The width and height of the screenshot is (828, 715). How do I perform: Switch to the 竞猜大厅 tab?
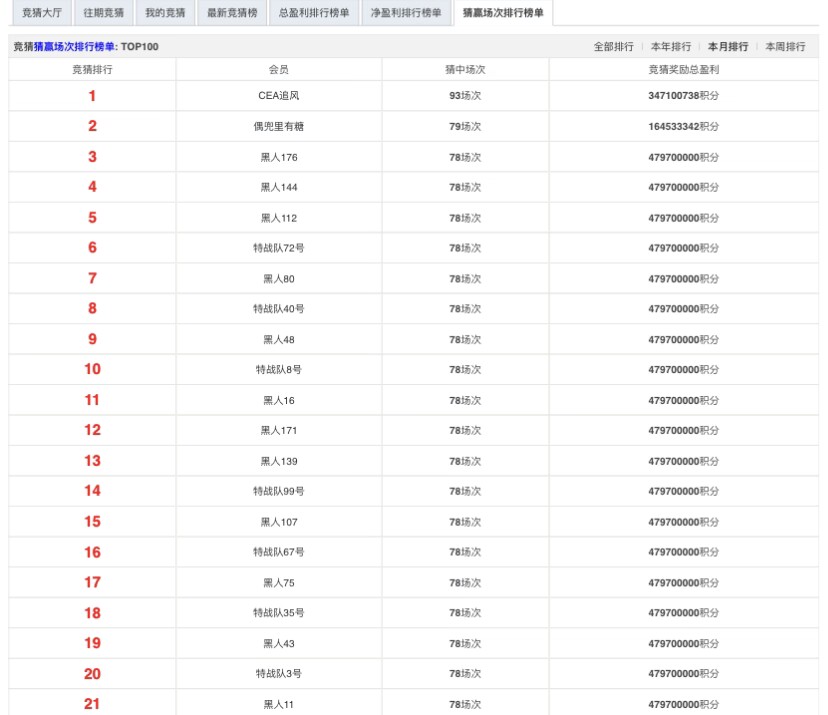coord(40,13)
